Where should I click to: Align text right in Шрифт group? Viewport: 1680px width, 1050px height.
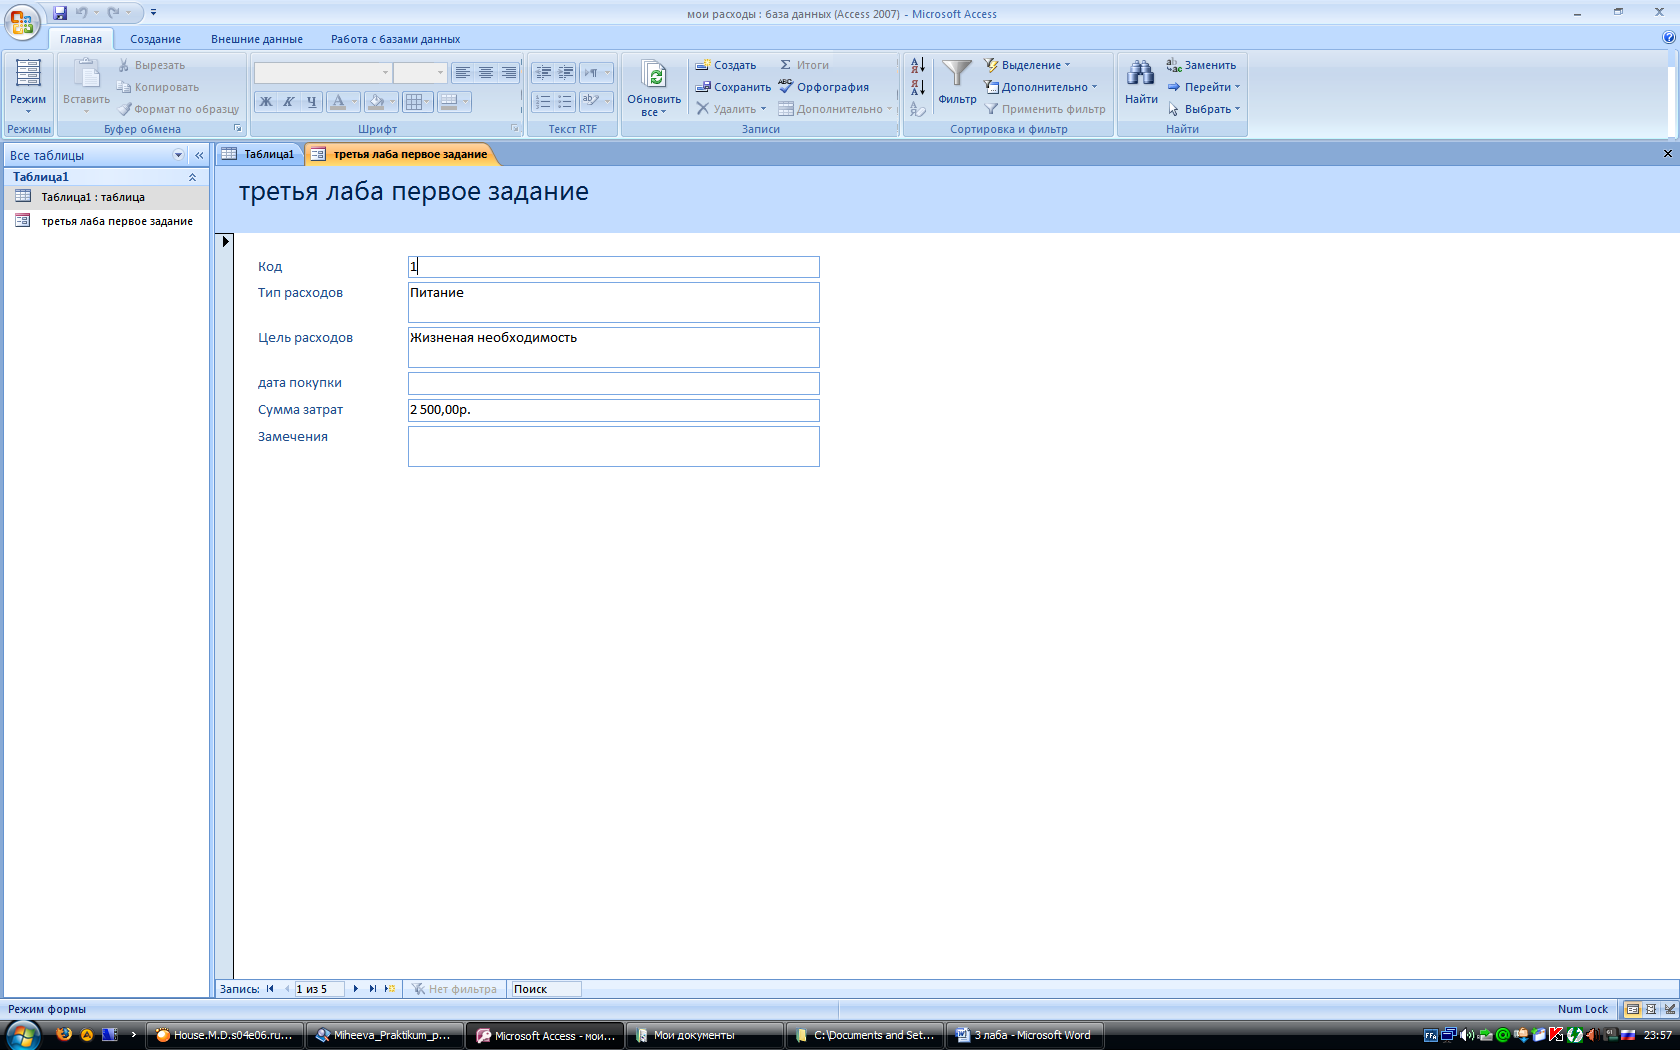[x=509, y=73]
